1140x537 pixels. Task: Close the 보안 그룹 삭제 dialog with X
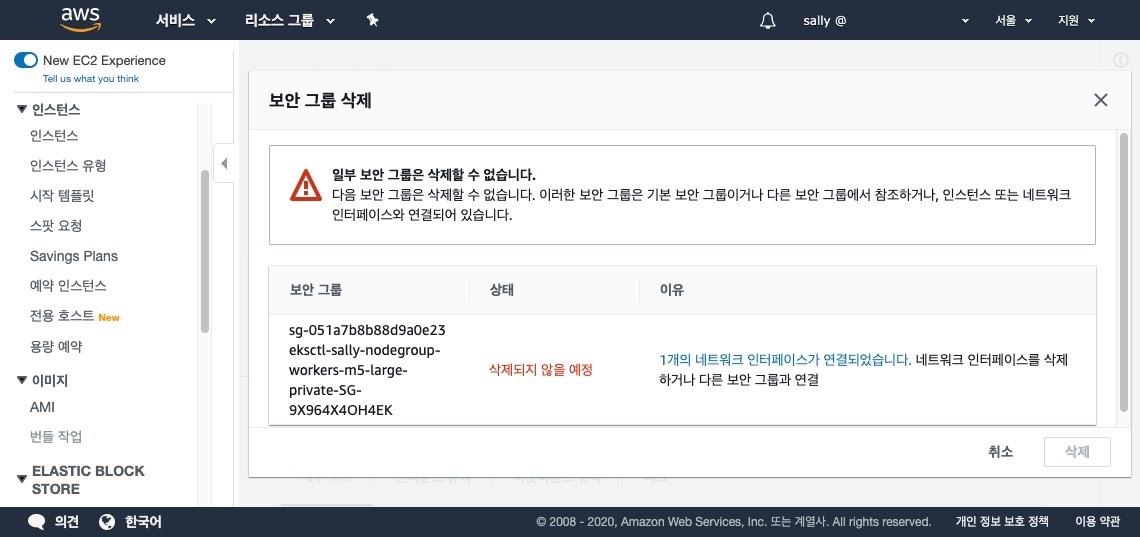[1100, 100]
